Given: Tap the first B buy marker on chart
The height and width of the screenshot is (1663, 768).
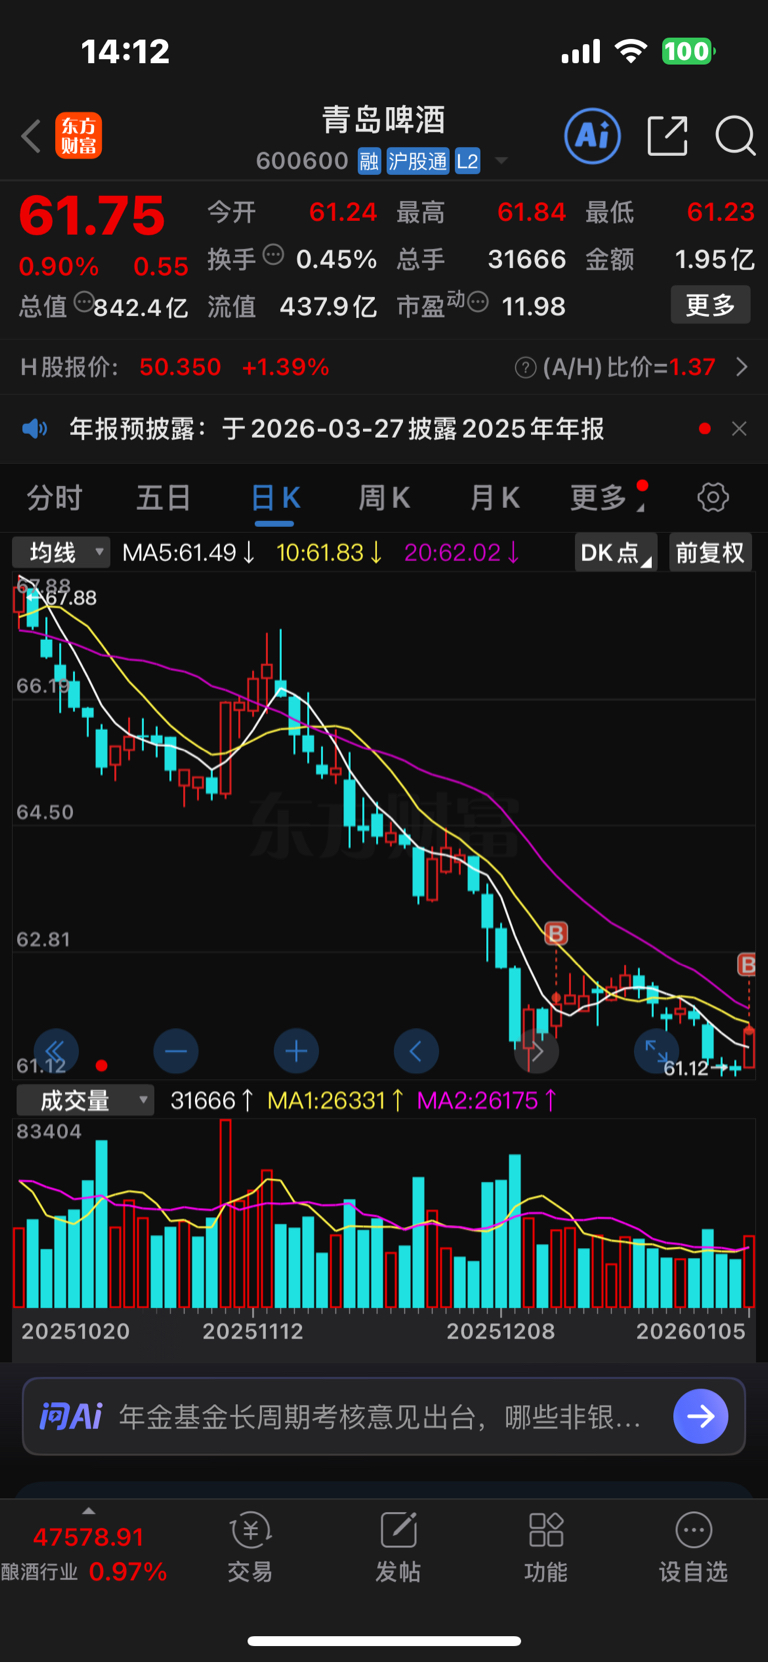Looking at the screenshot, I should pos(556,934).
